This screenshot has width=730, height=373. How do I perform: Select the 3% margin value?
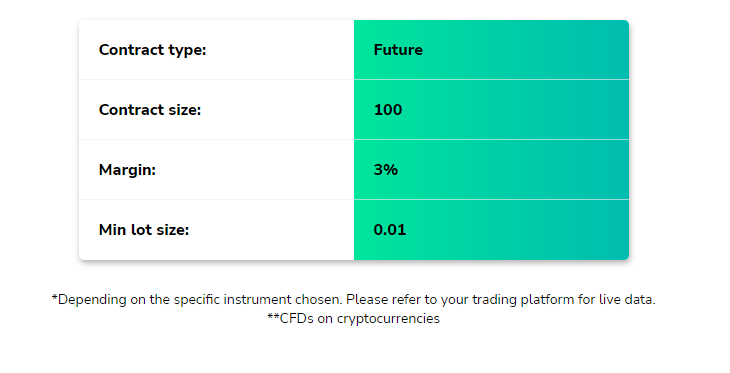pyautogui.click(x=385, y=170)
